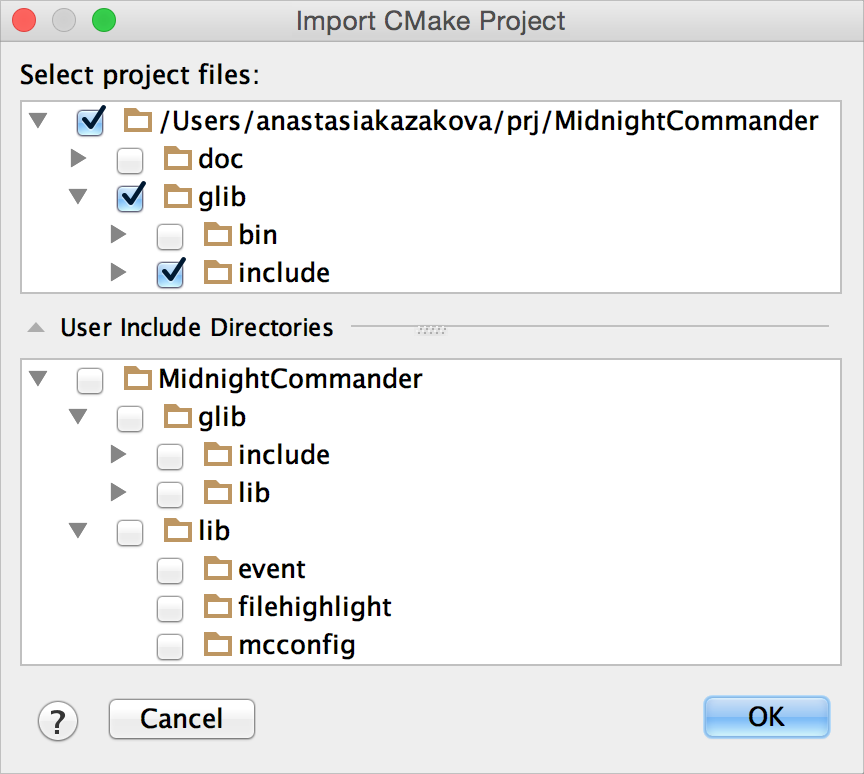Click the mcconfig folder icon

(218, 645)
